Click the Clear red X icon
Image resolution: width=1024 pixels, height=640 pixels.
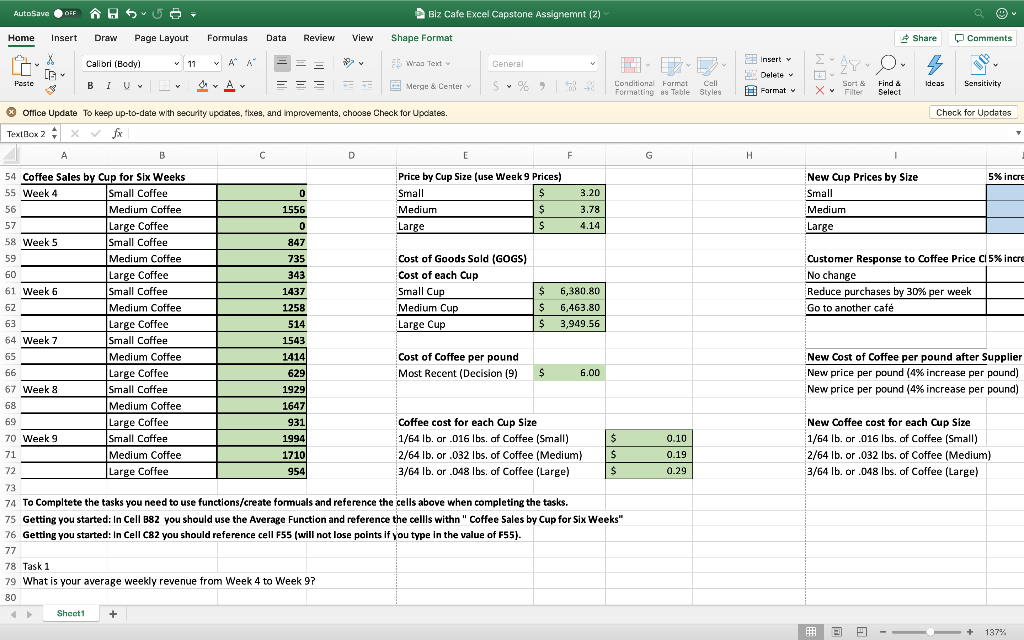tap(820, 91)
